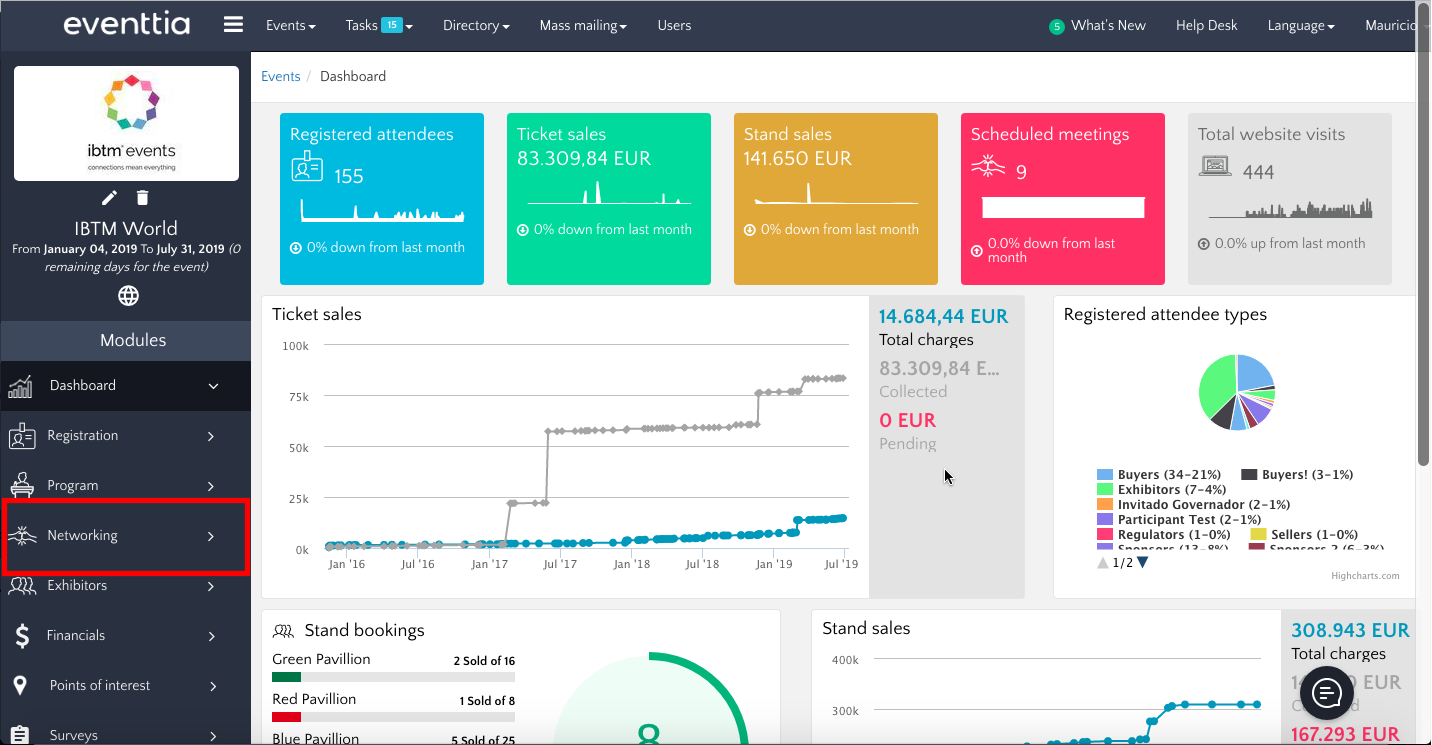Open the Language dropdown
The height and width of the screenshot is (745, 1432).
click(x=1300, y=26)
